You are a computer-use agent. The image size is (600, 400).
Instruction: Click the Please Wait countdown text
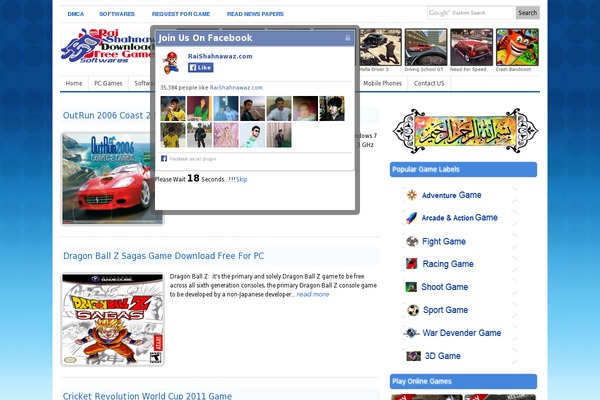[x=195, y=179]
